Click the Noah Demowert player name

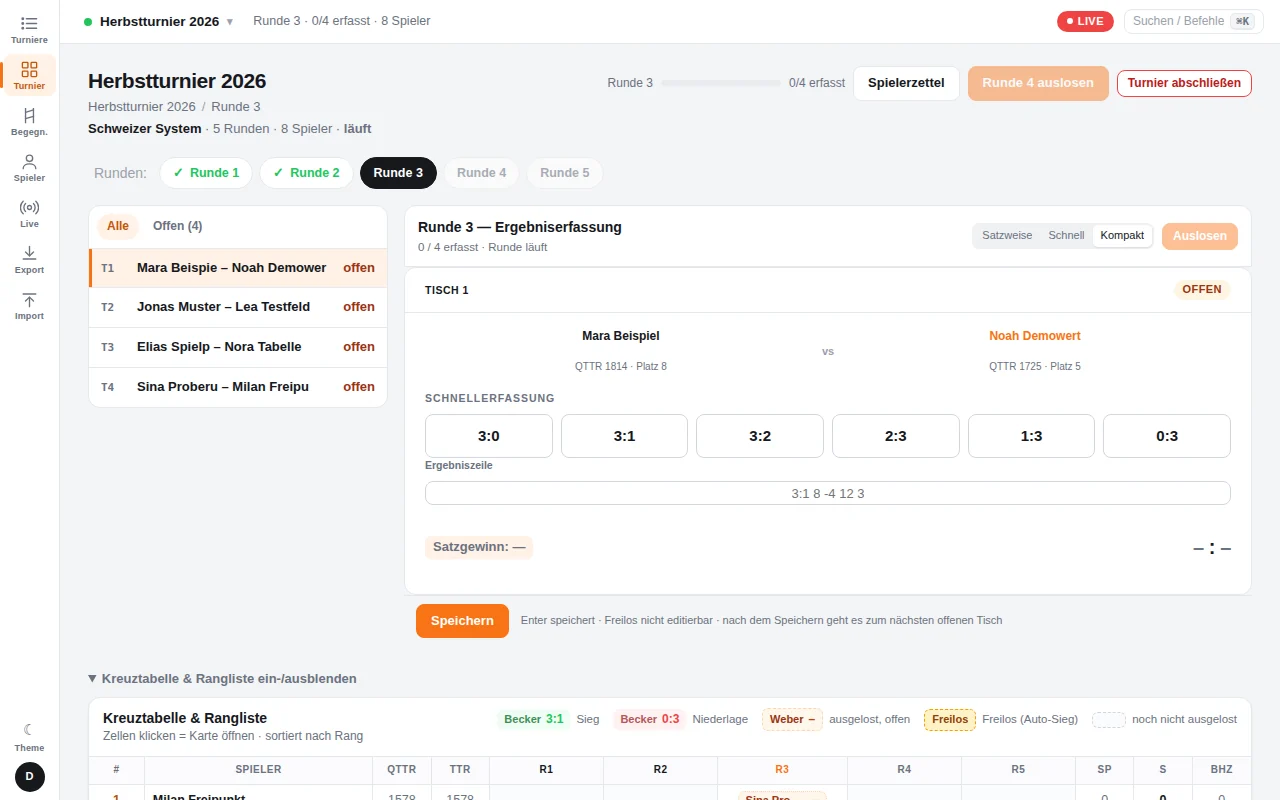(x=1035, y=336)
